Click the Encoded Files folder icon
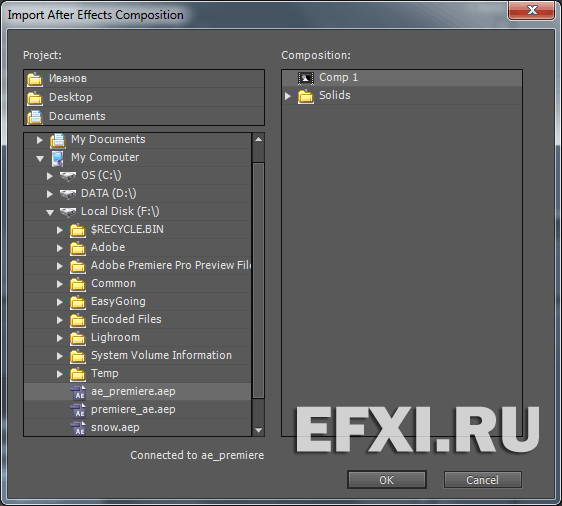The height and width of the screenshot is (506, 562). (77, 320)
